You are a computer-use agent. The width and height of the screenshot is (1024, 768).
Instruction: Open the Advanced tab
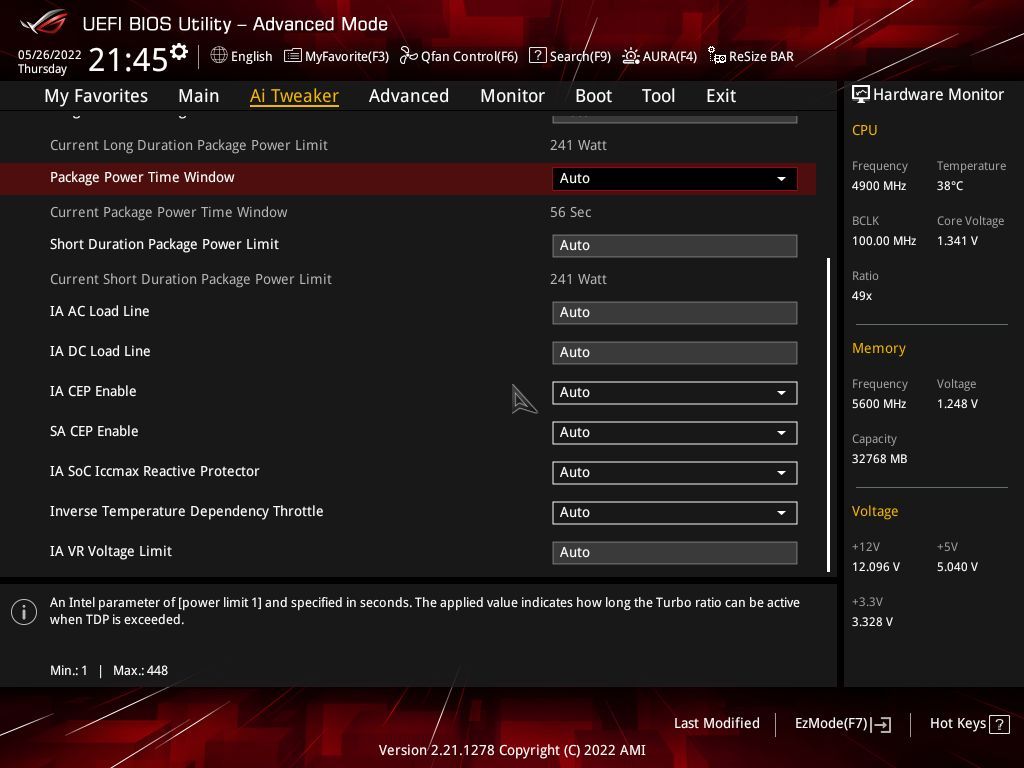coord(409,96)
